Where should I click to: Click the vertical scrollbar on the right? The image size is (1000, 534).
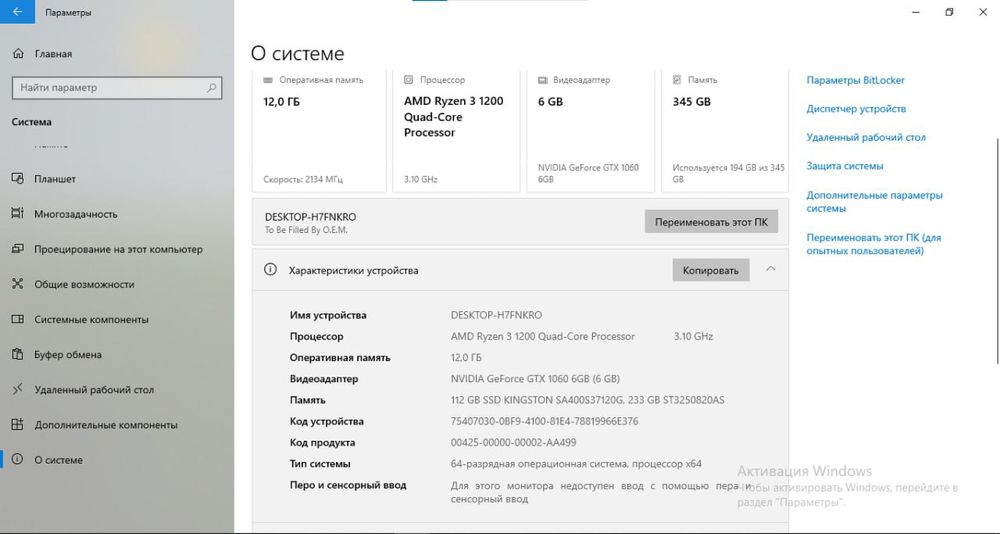pos(997,249)
